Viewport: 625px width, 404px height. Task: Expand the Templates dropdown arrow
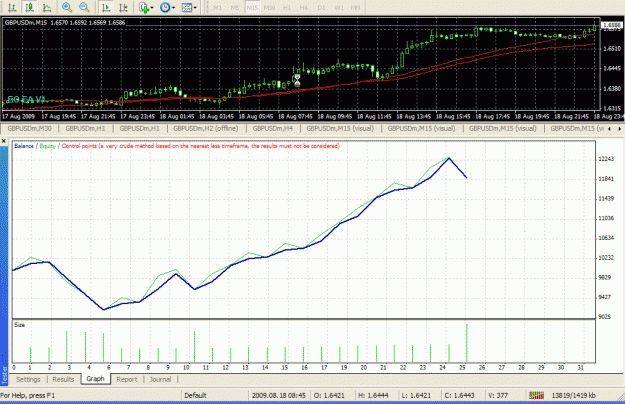point(195,8)
